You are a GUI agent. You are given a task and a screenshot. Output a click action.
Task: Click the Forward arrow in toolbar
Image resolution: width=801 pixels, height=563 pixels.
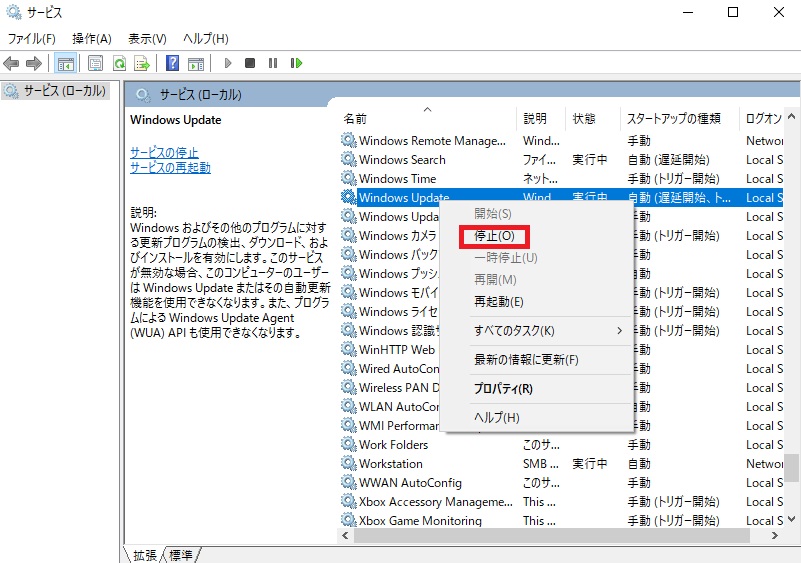[33, 63]
